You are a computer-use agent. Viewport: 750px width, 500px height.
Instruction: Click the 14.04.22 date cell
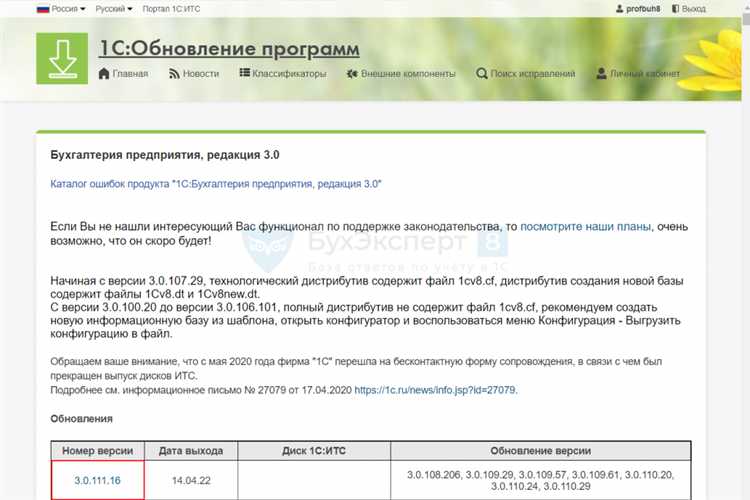191,480
